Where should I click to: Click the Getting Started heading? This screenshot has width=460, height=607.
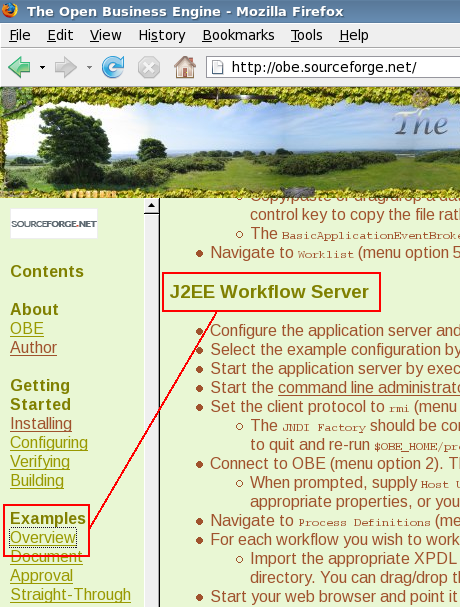40,395
